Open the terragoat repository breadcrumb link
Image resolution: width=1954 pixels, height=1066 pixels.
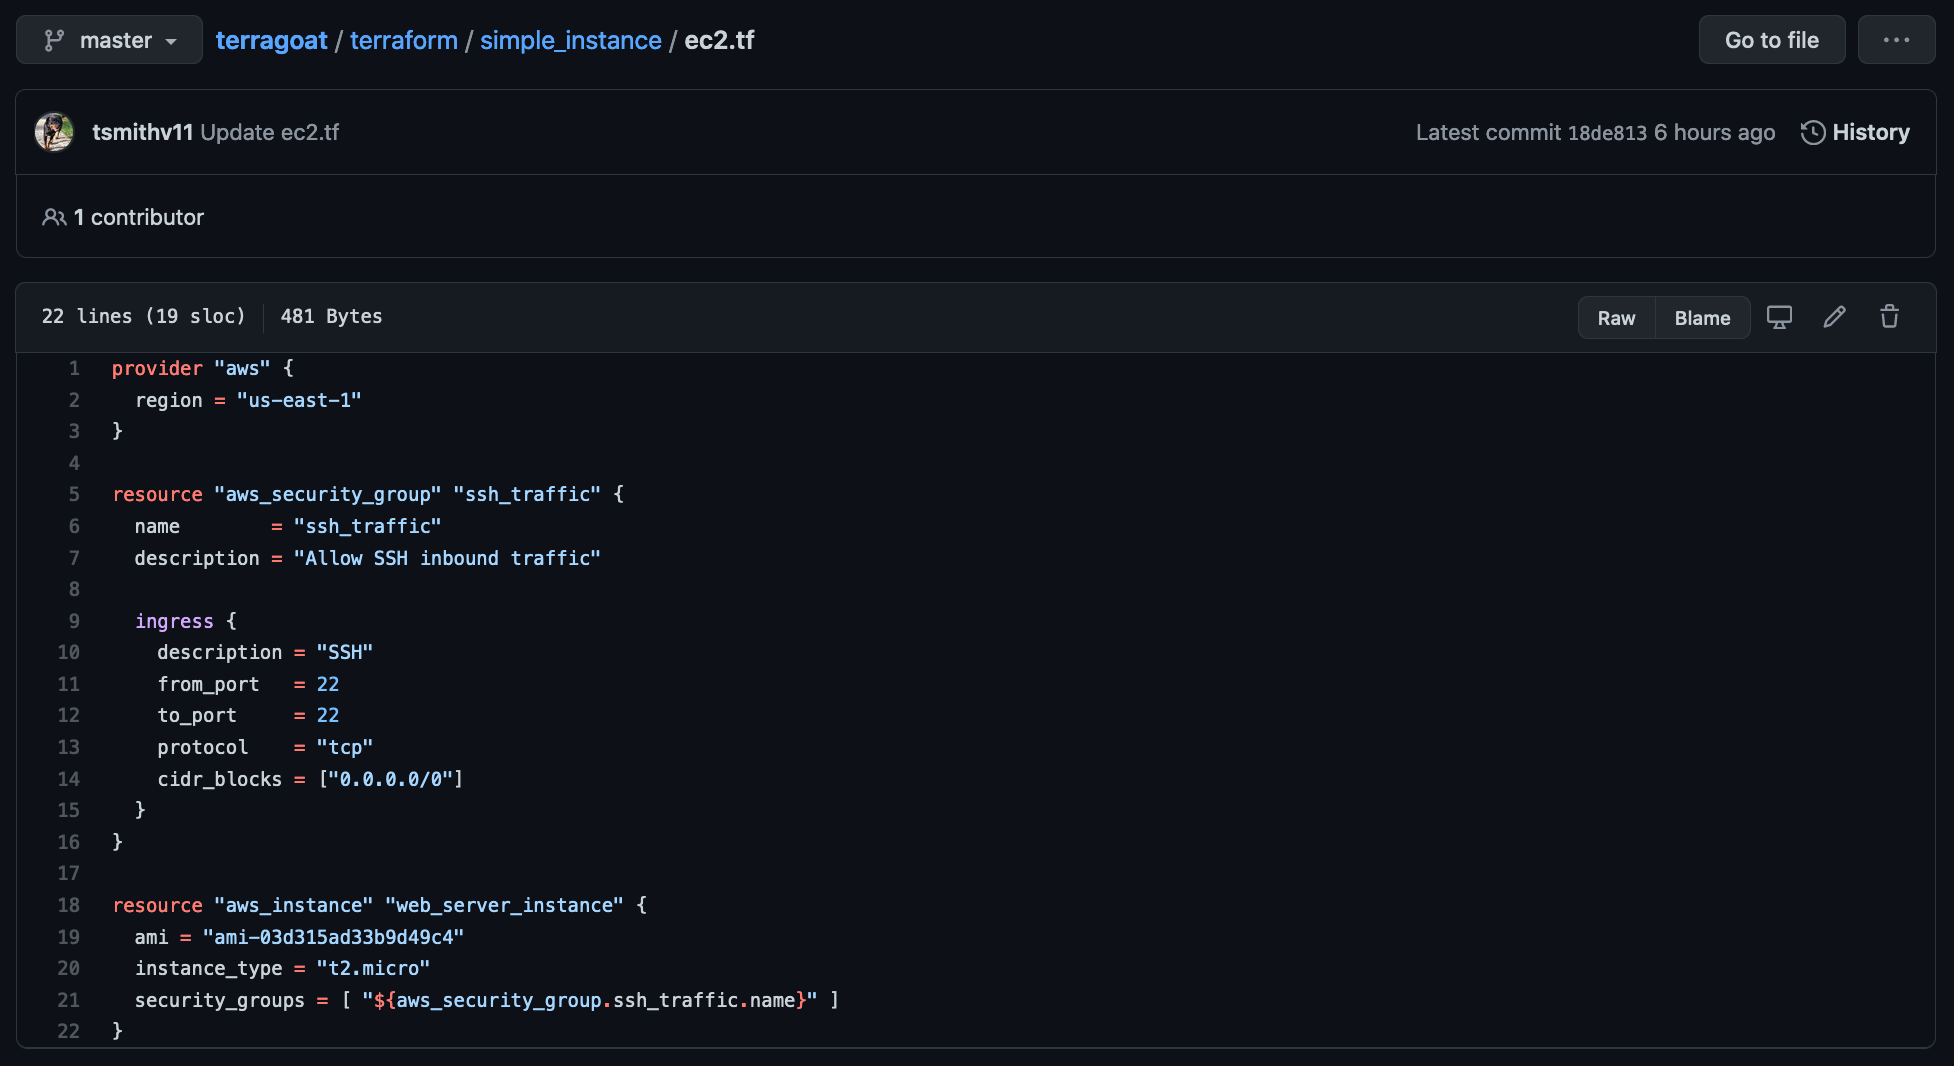pyautogui.click(x=271, y=40)
